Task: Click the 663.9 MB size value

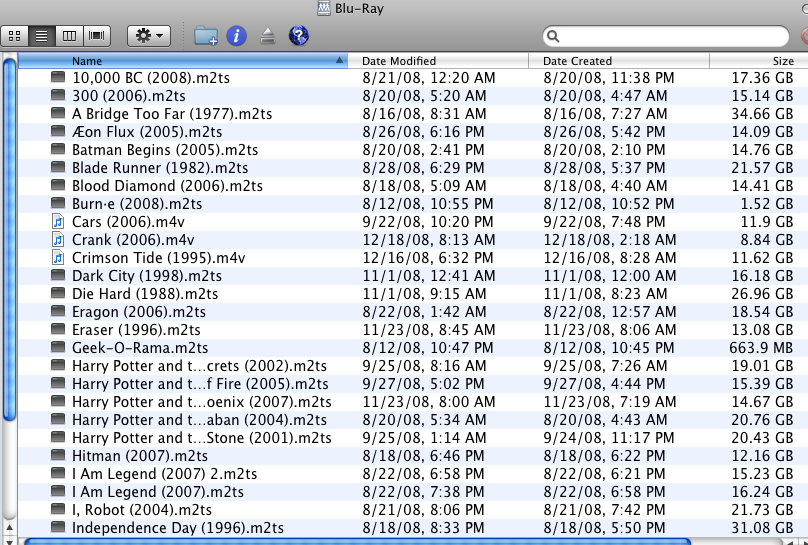Action: [x=761, y=348]
